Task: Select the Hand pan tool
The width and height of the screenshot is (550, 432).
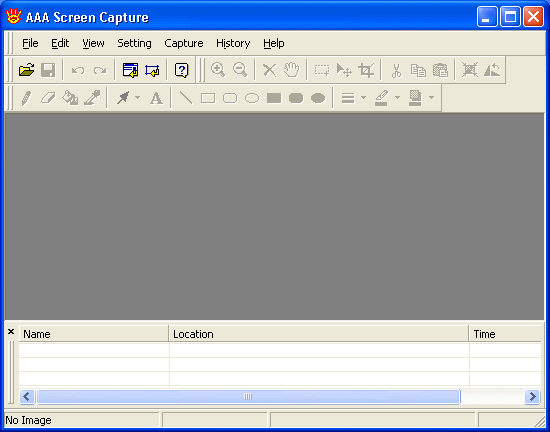Action: pos(291,69)
